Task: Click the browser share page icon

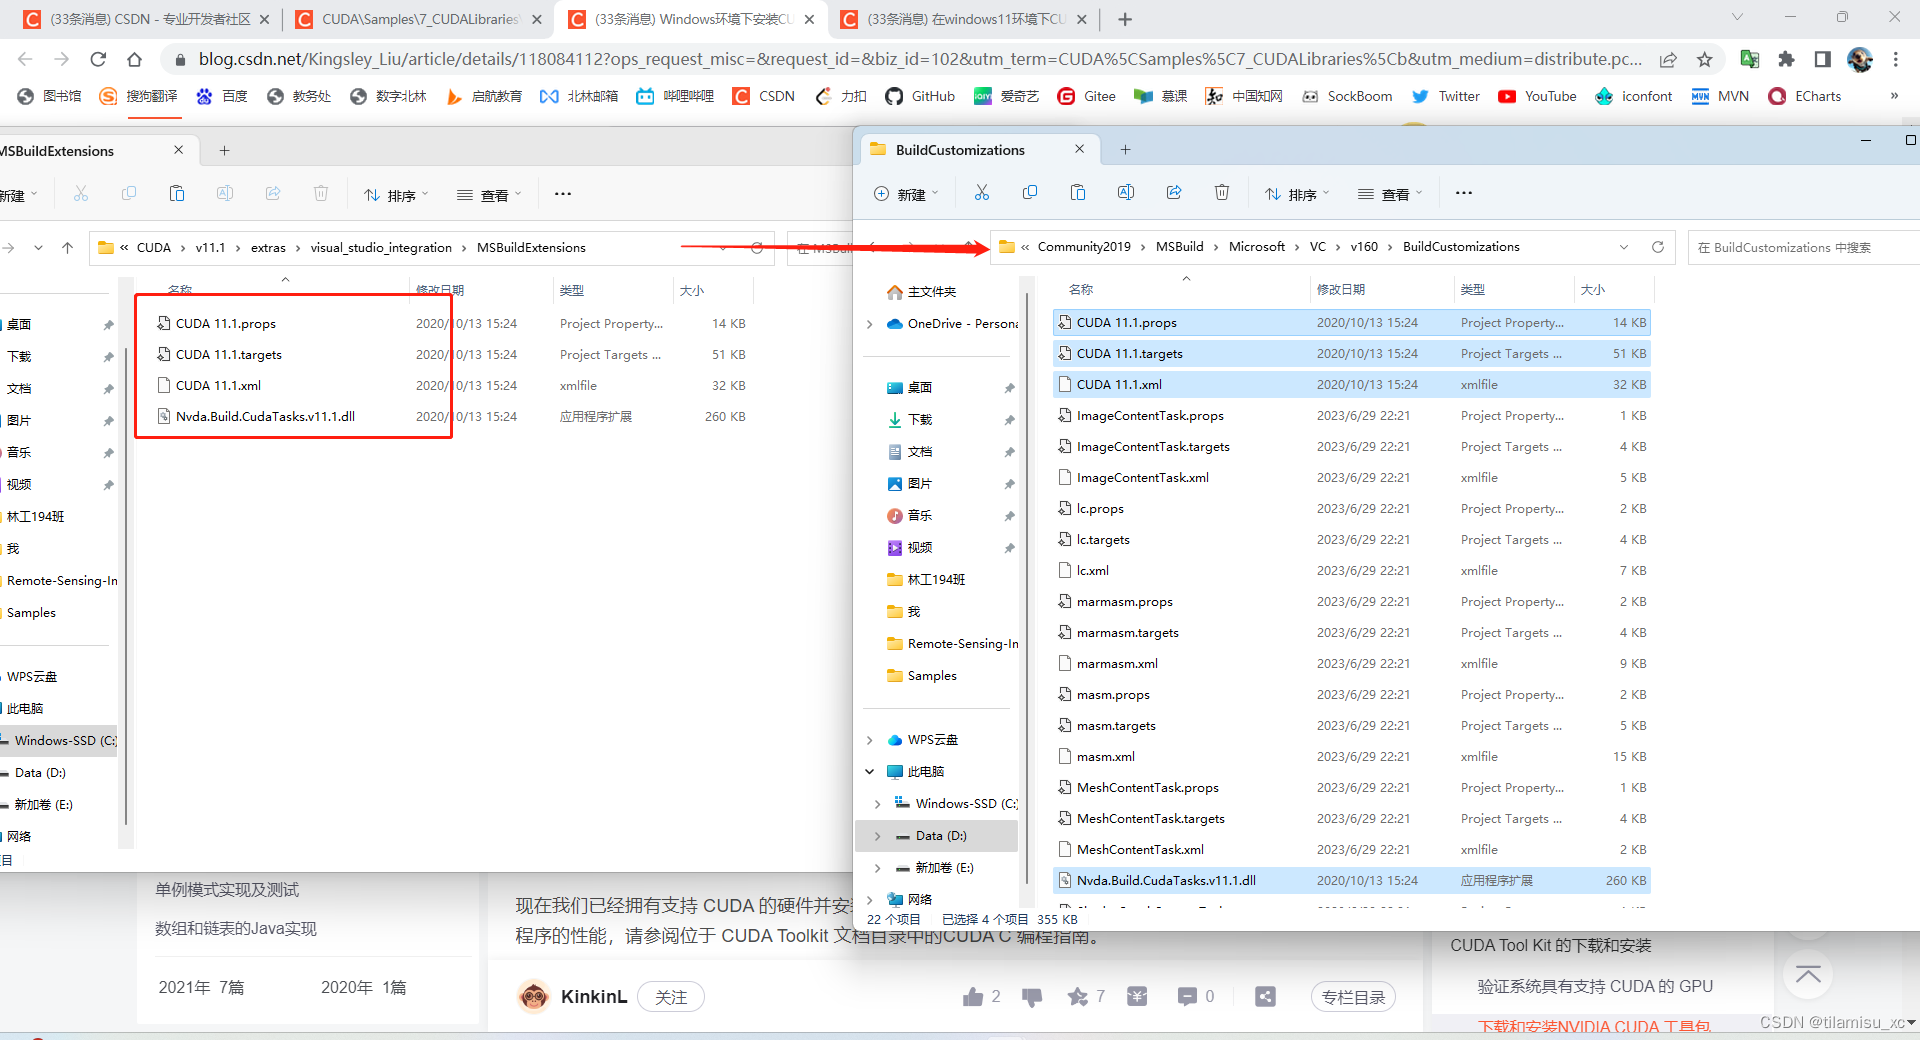Action: [x=1668, y=60]
